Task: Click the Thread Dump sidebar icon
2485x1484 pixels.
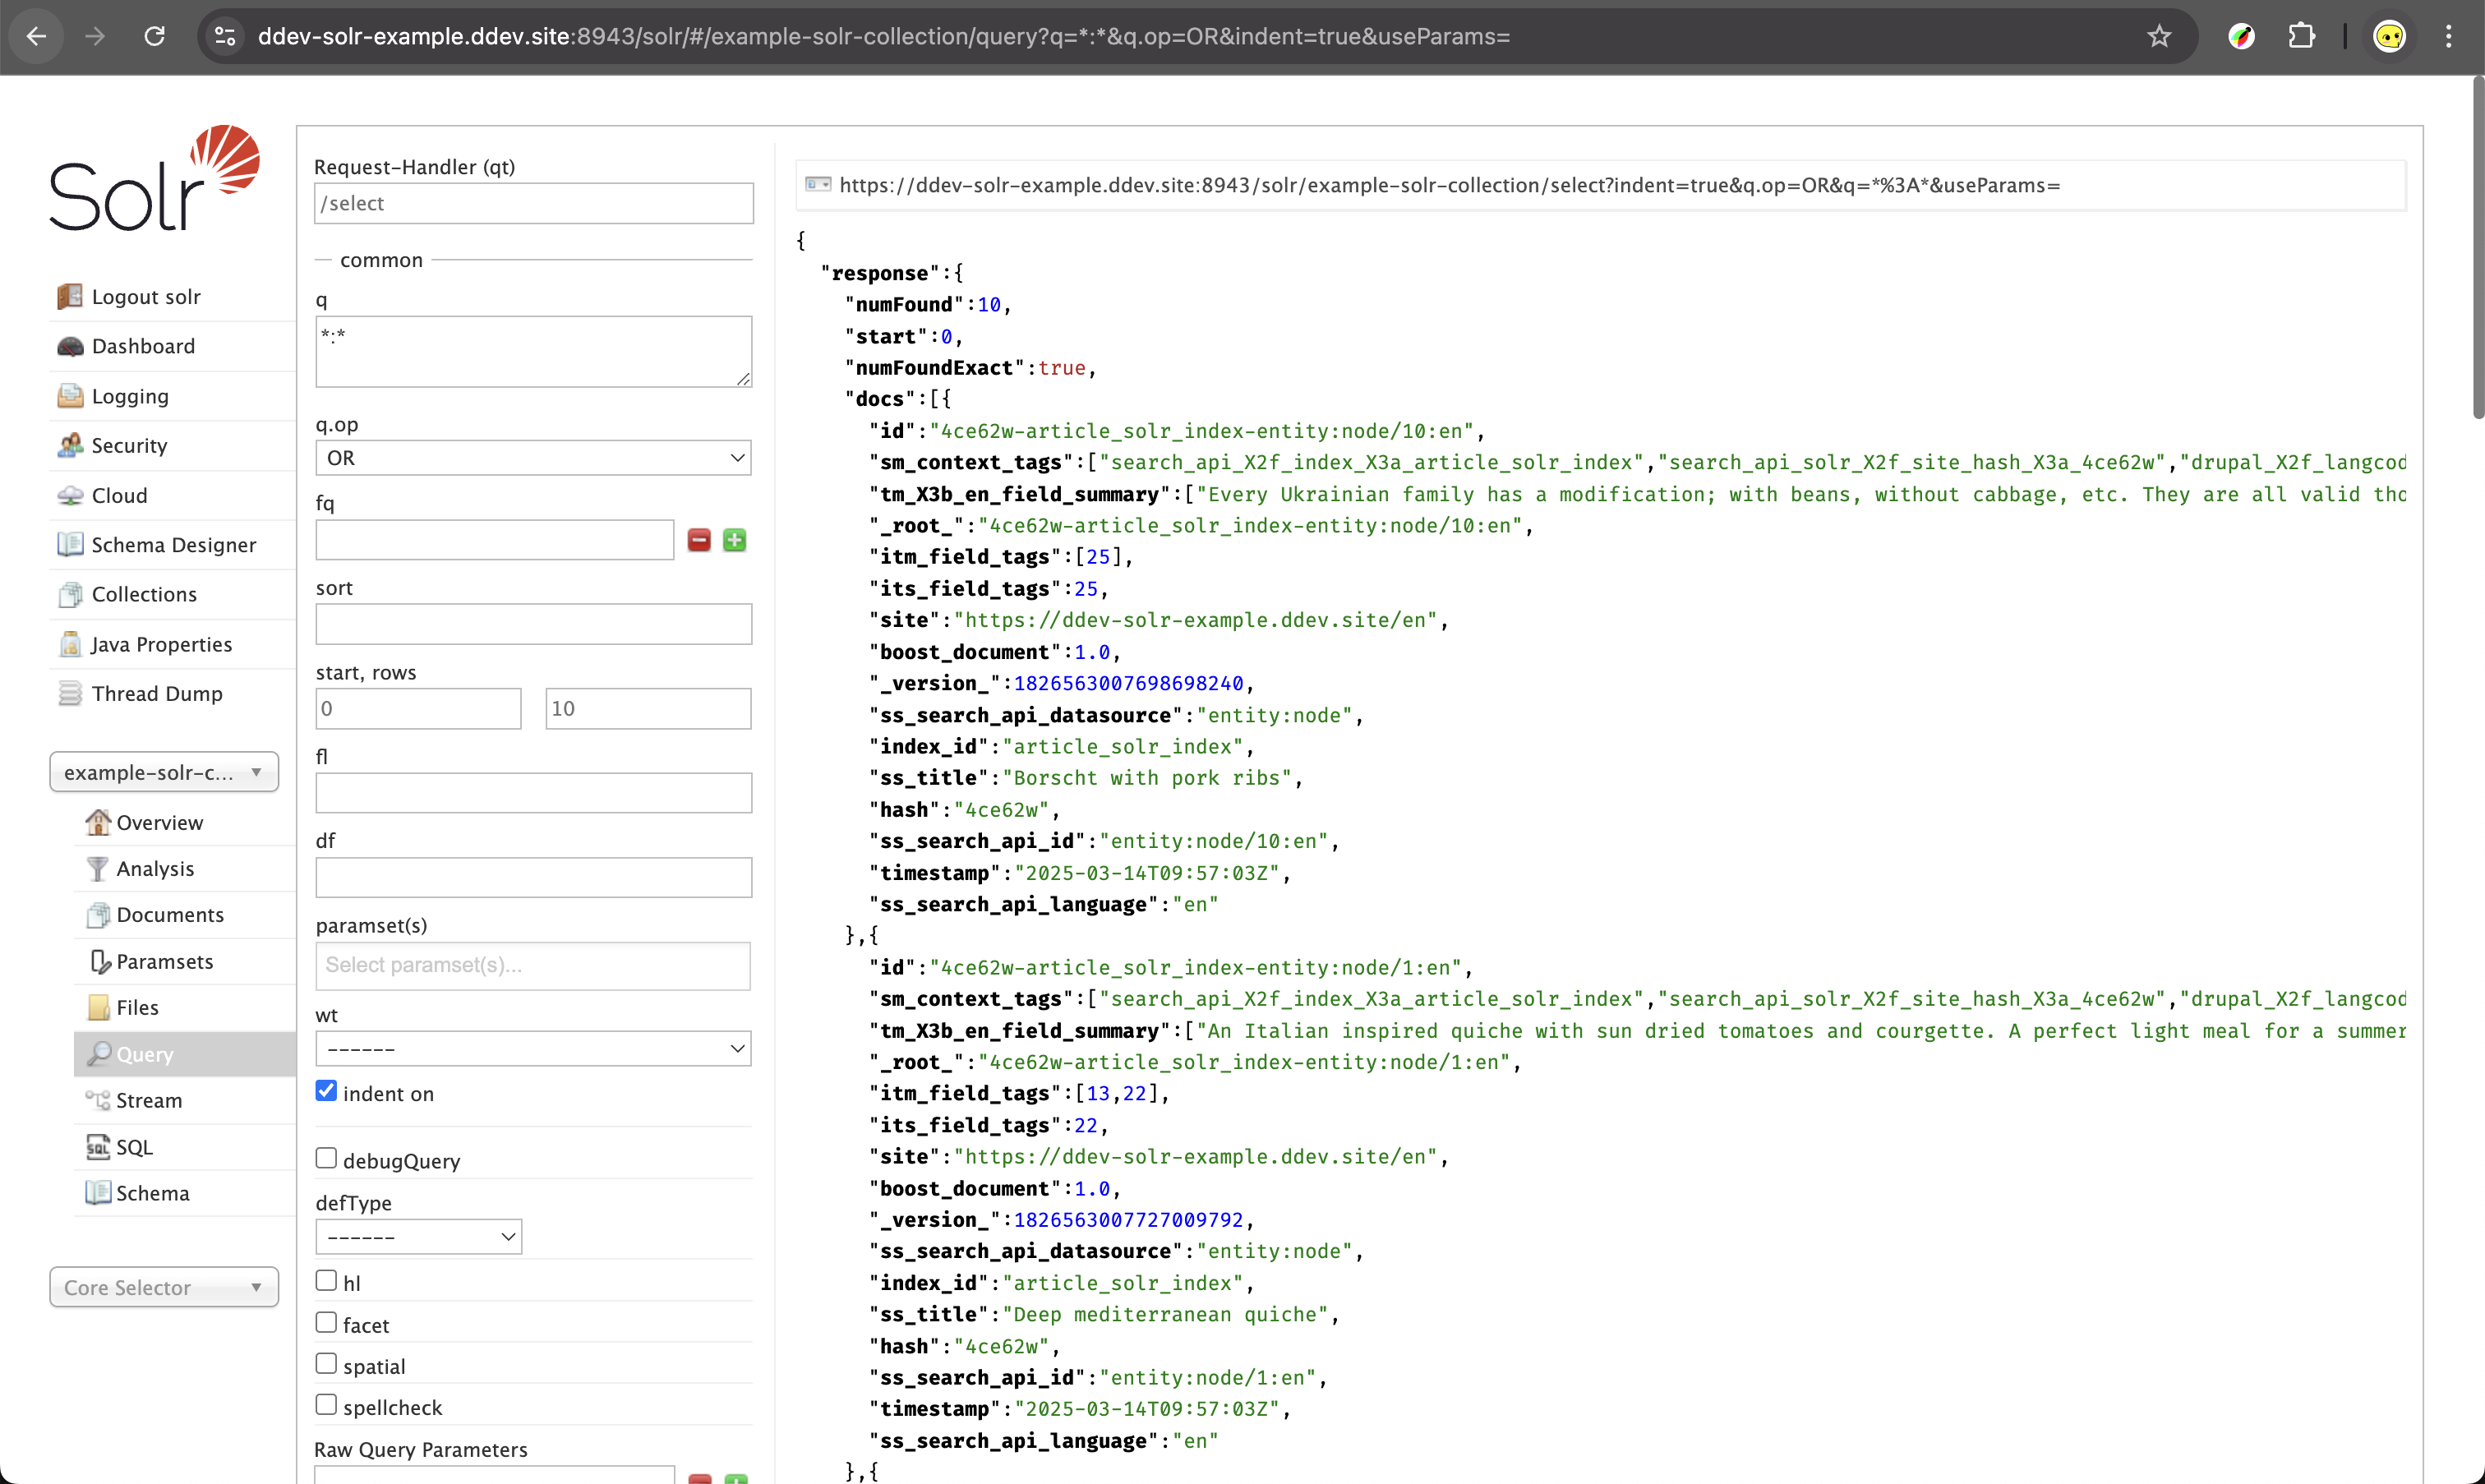Action: [x=70, y=693]
